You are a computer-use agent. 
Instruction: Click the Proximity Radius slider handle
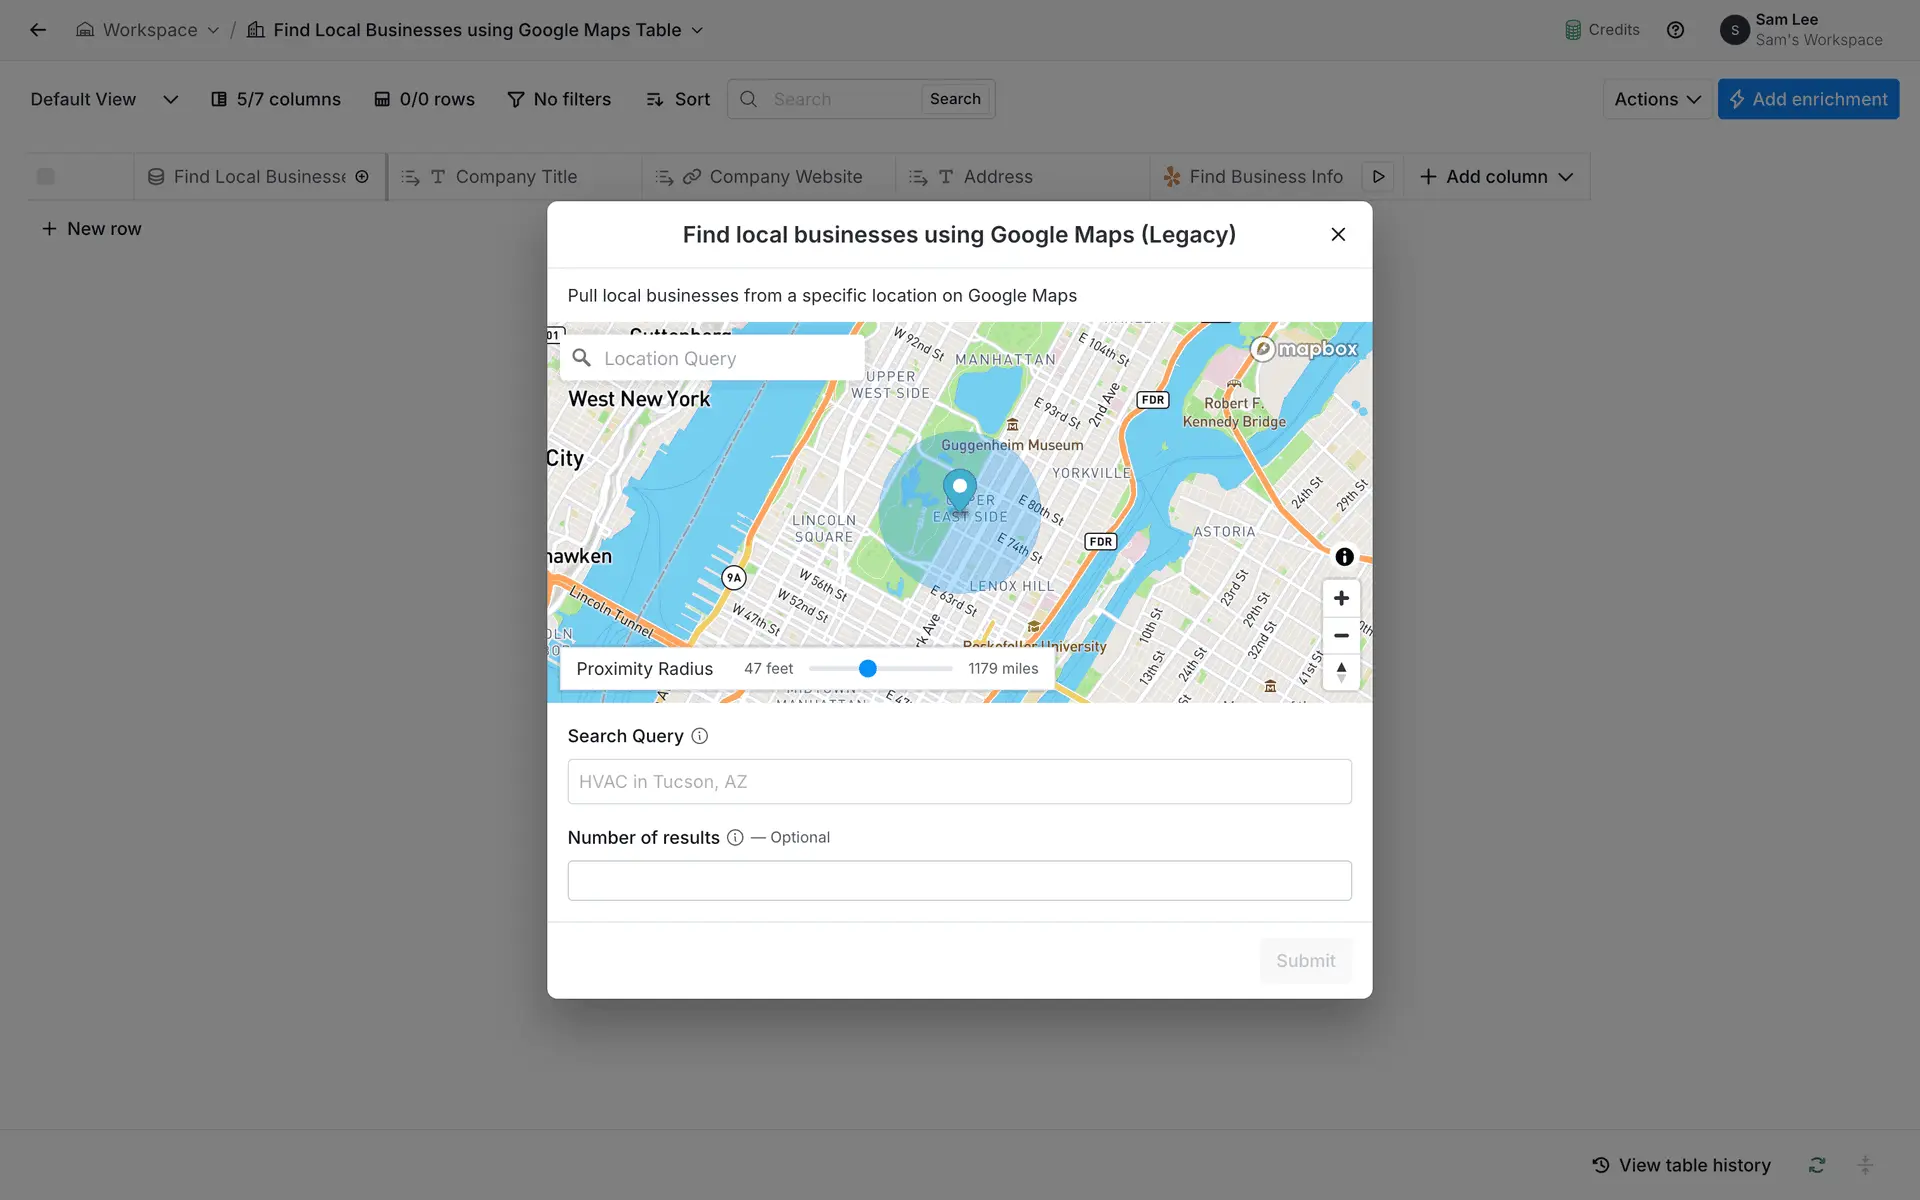click(868, 668)
